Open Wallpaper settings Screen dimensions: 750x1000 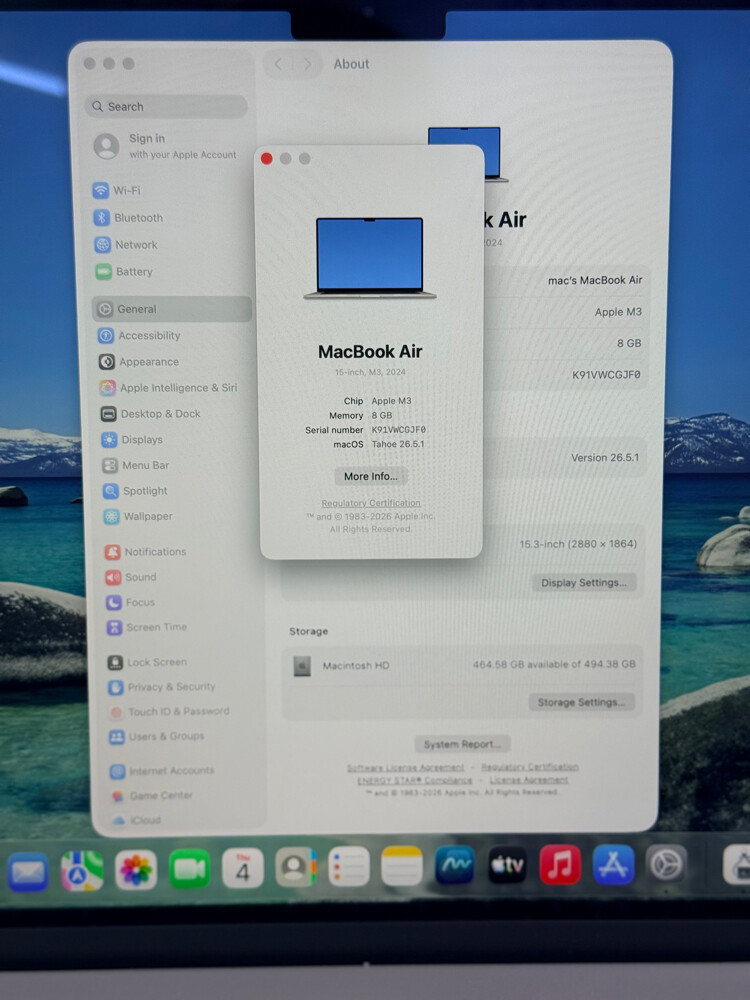coord(138,517)
